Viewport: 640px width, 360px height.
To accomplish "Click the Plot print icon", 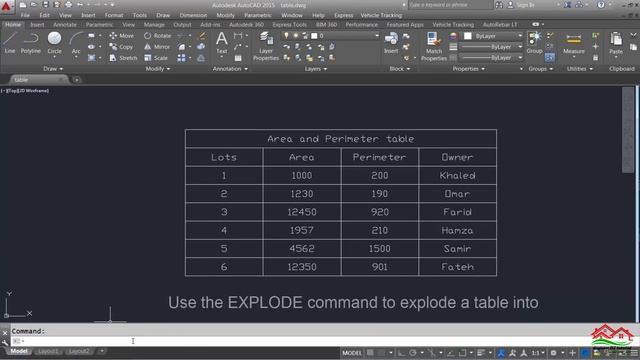I will click(68, 5).
